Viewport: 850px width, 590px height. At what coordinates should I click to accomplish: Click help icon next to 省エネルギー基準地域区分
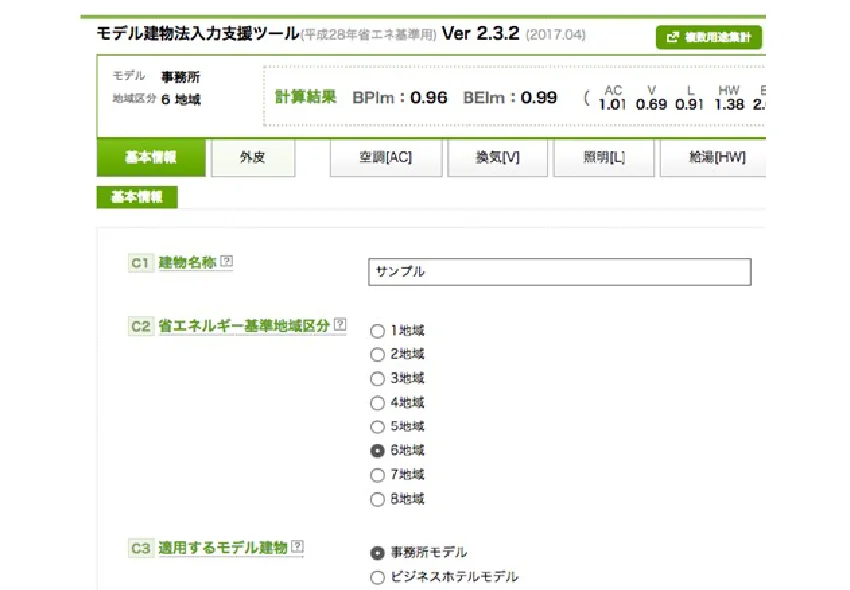[340, 325]
